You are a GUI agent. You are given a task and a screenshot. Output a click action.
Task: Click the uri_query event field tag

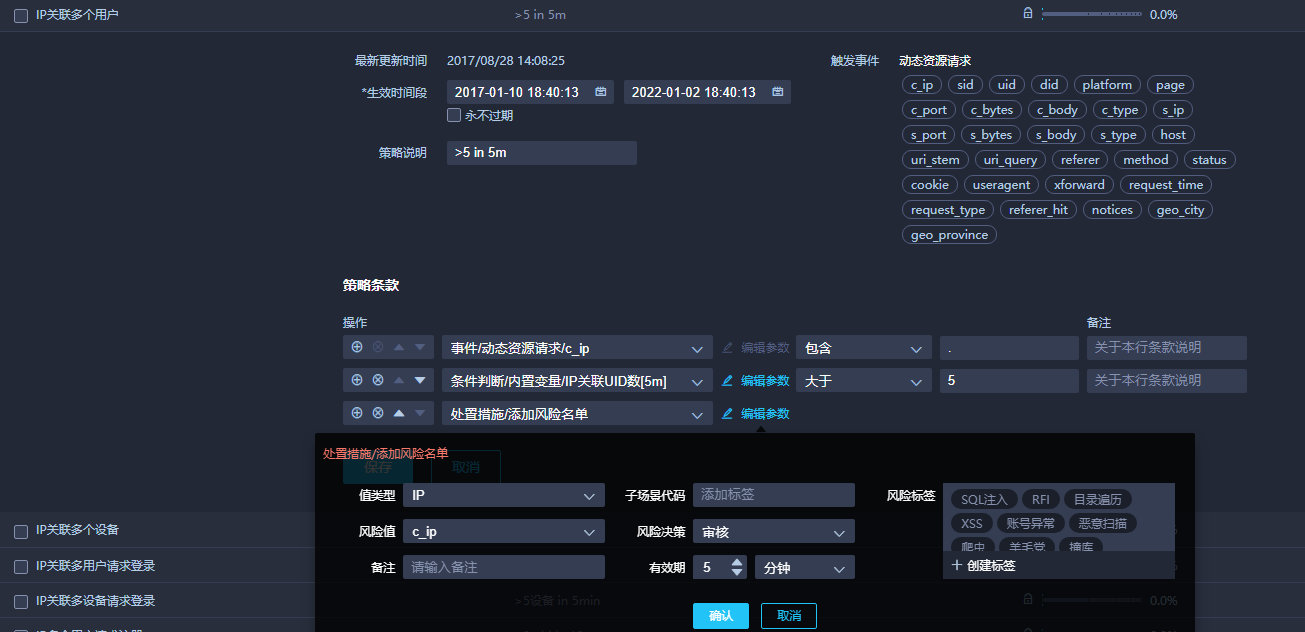[1010, 160]
